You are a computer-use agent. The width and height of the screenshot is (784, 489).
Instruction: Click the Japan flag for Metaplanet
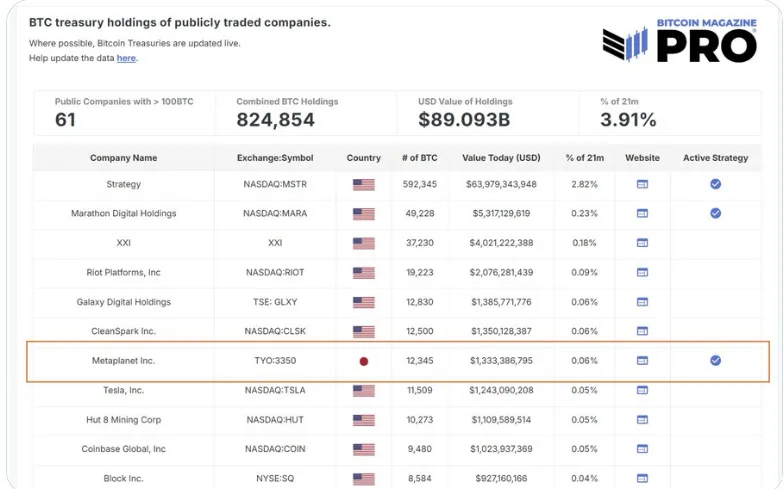(x=364, y=361)
